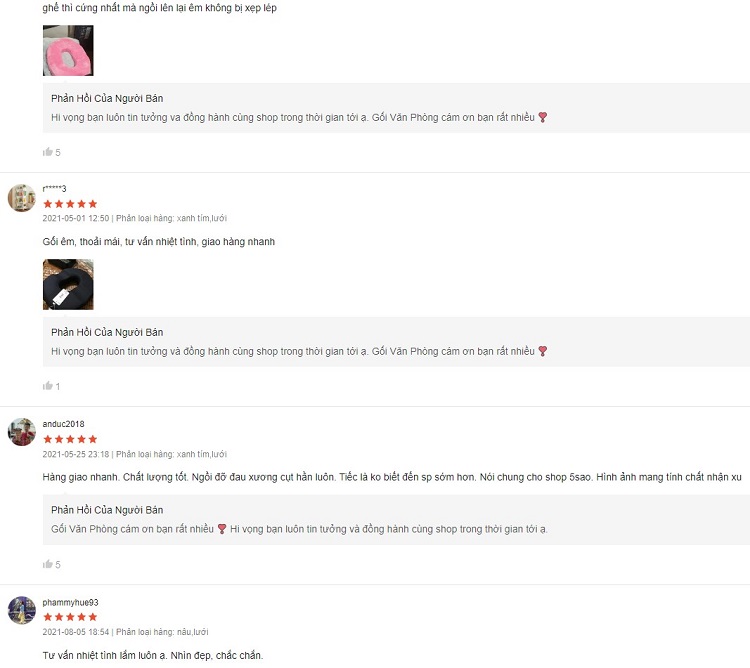Open username anduc2018 link
The height and width of the screenshot is (668, 750).
click(x=63, y=424)
